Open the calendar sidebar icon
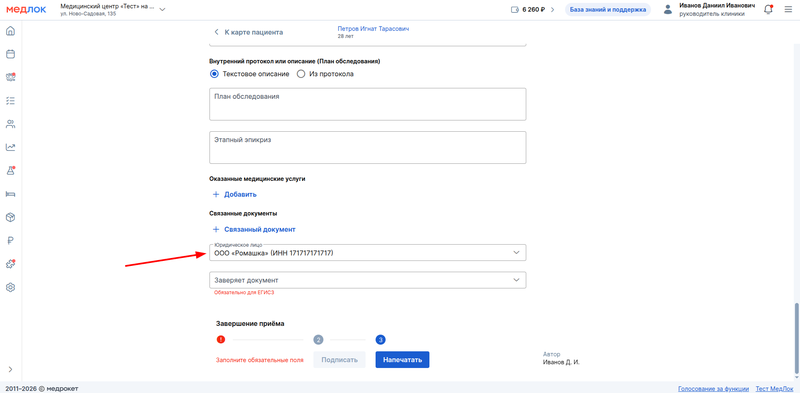This screenshot has width=800, height=393. [10, 54]
